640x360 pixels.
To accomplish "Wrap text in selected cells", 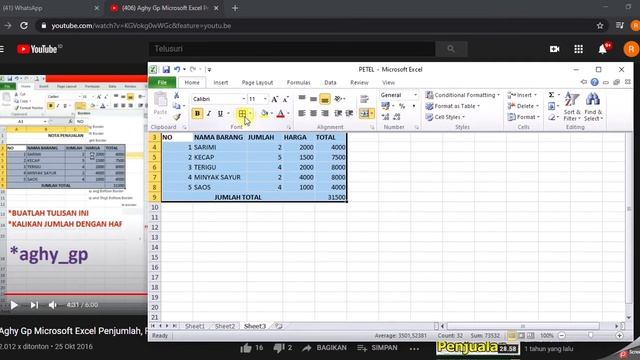I will pos(364,99).
